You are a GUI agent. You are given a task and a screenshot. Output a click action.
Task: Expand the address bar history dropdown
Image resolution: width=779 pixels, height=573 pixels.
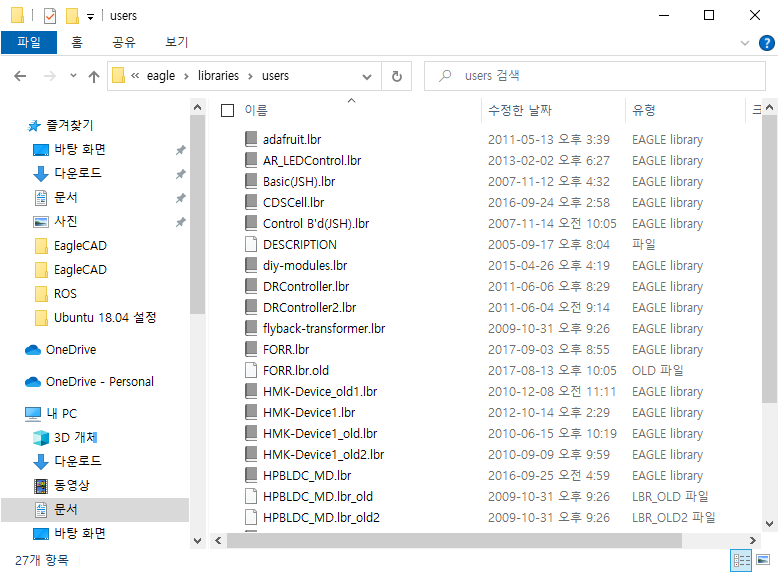(x=367, y=77)
